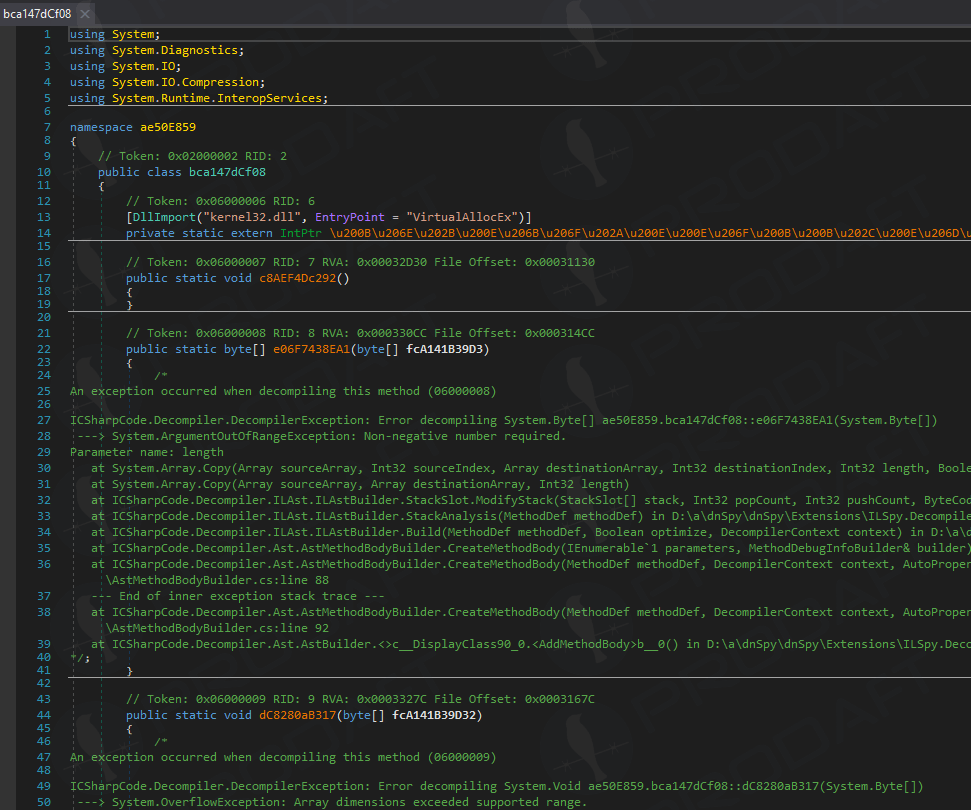Click the 'System.IO.Compression' namespace reference
Screen dimensions: 971x810
point(188,82)
